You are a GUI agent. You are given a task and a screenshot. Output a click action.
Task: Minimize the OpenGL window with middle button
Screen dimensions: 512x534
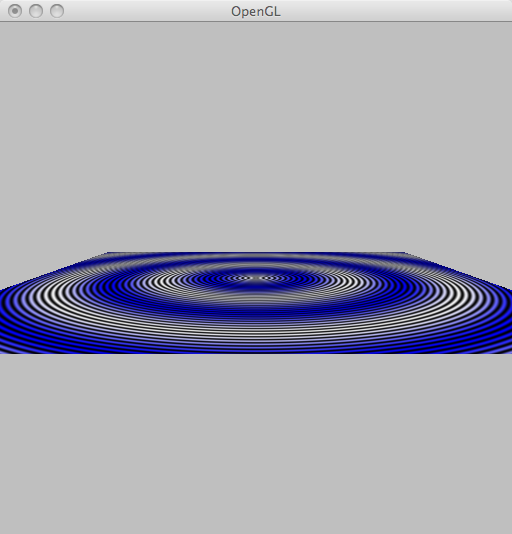pos(36,11)
